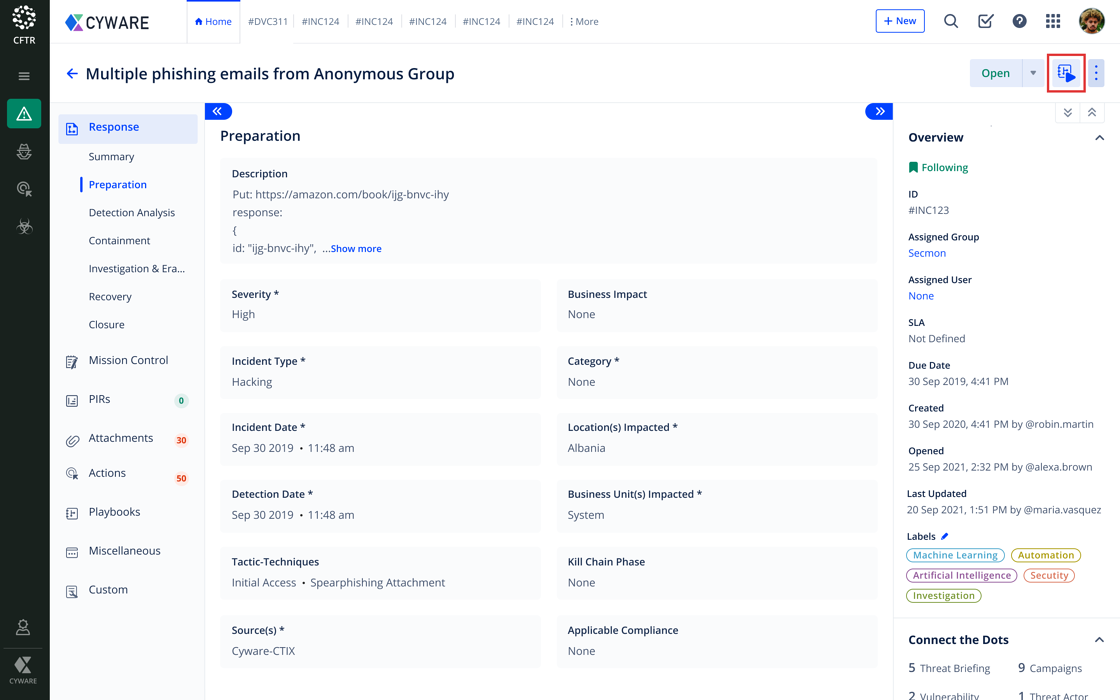Collapse the Overview section
The height and width of the screenshot is (700, 1120).
tap(1099, 138)
